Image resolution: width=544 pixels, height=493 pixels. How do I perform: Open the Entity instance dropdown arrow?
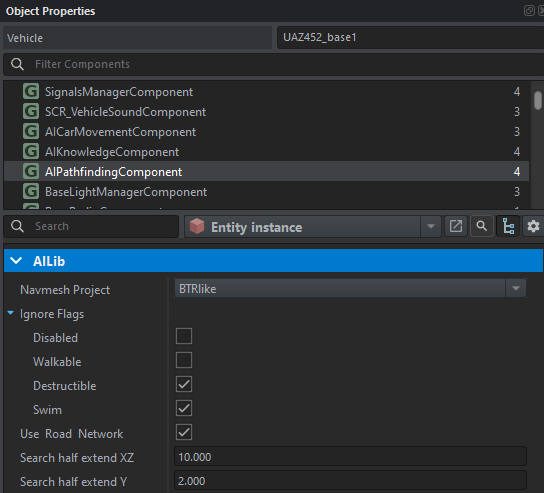tap(431, 226)
